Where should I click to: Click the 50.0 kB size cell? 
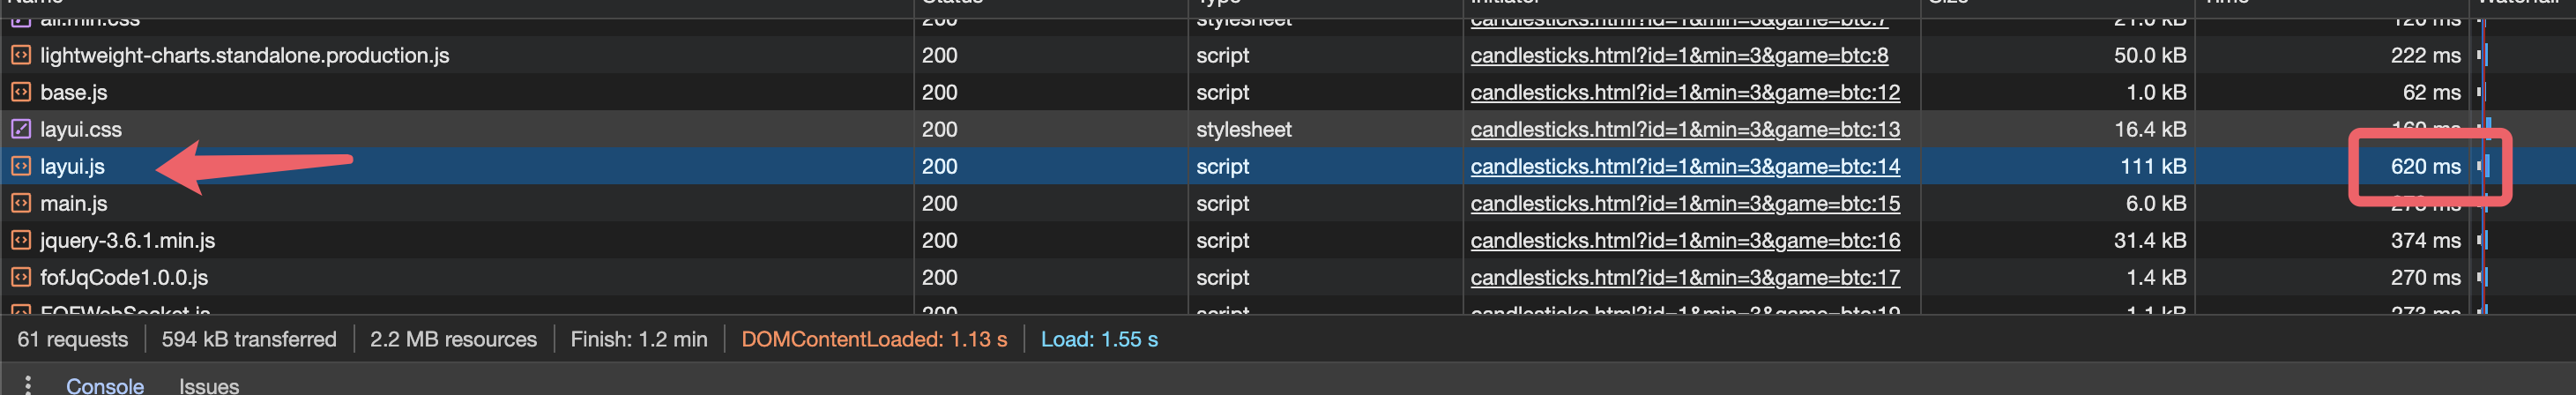pos(2149,55)
